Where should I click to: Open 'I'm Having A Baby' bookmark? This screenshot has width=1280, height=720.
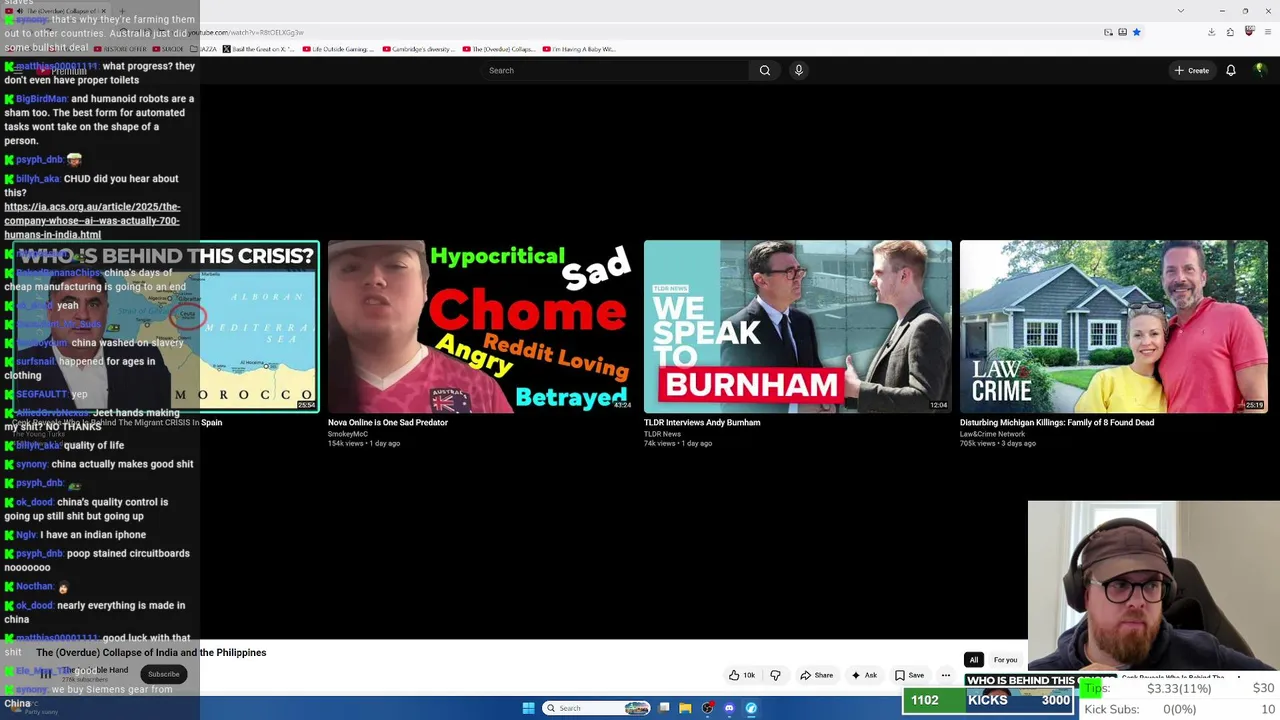point(580,49)
